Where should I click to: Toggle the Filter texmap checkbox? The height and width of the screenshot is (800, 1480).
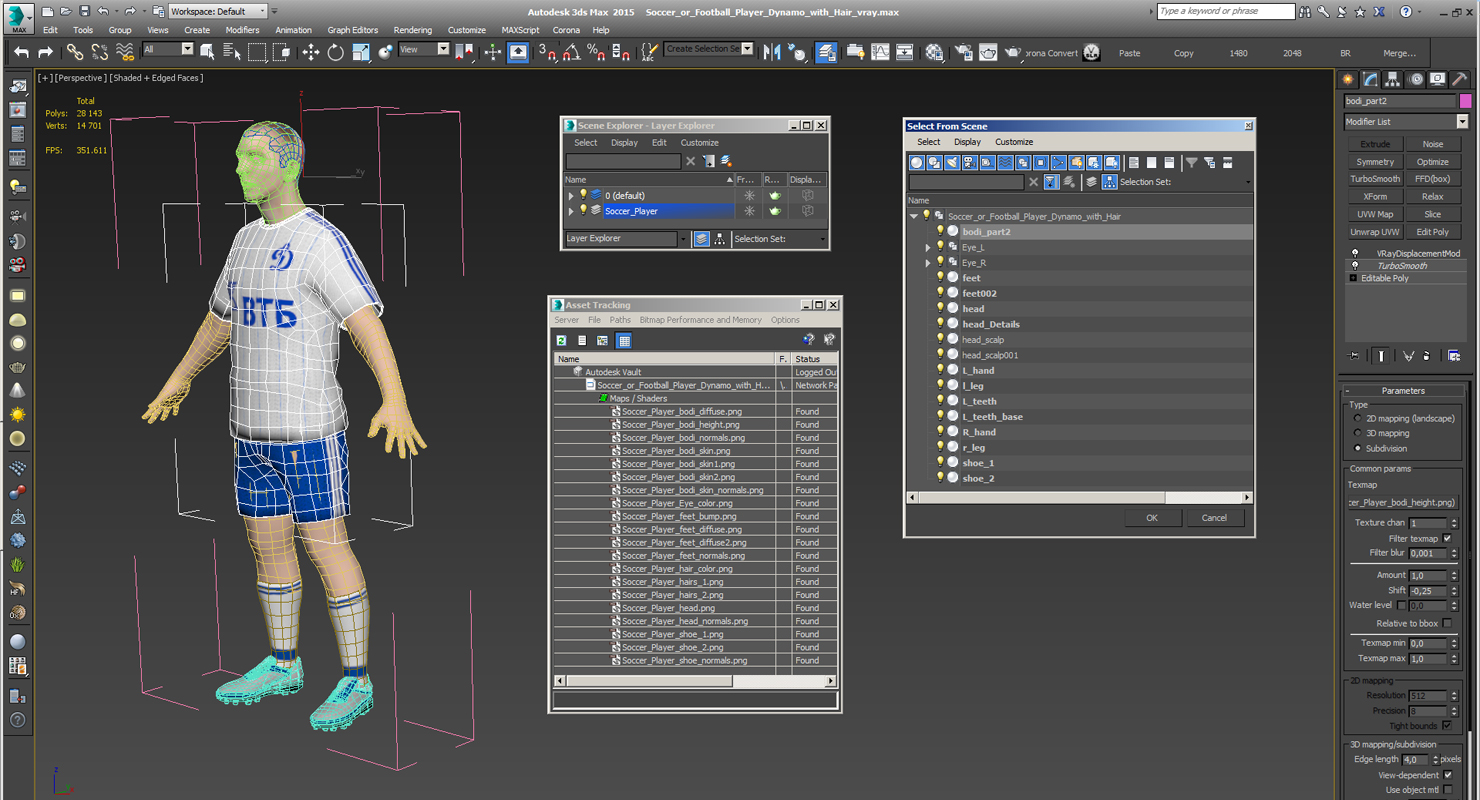(1447, 538)
